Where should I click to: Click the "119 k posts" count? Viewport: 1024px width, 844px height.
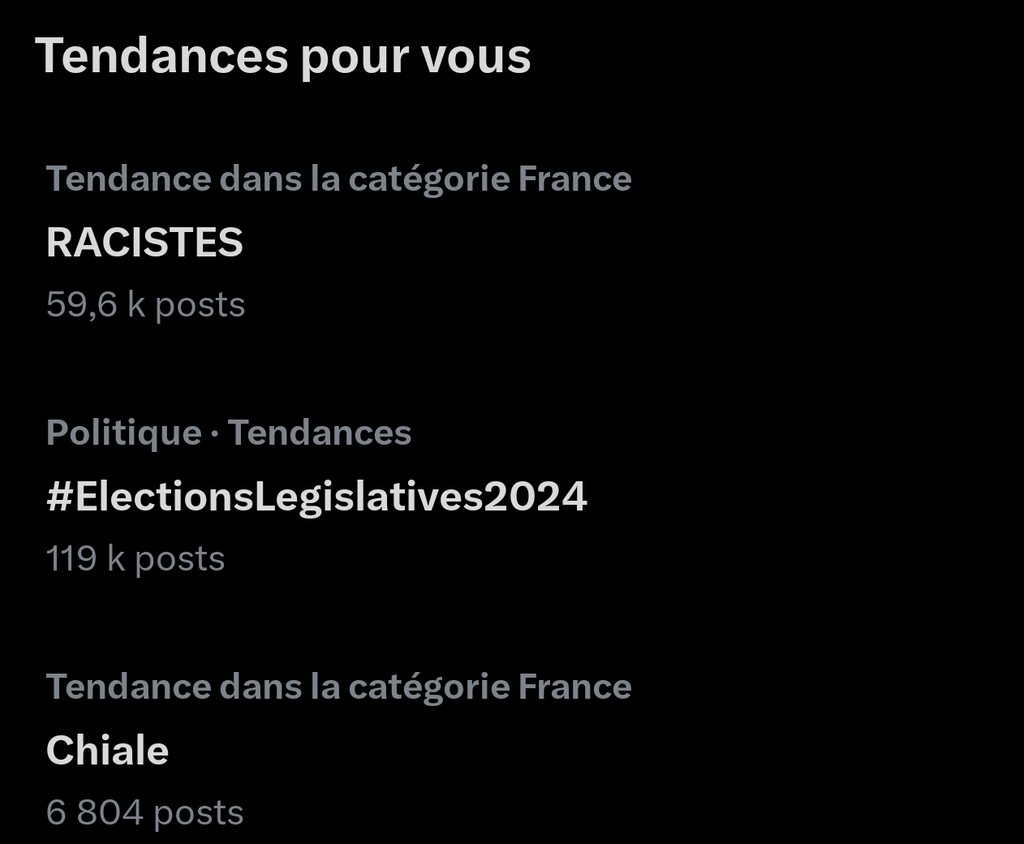[135, 559]
